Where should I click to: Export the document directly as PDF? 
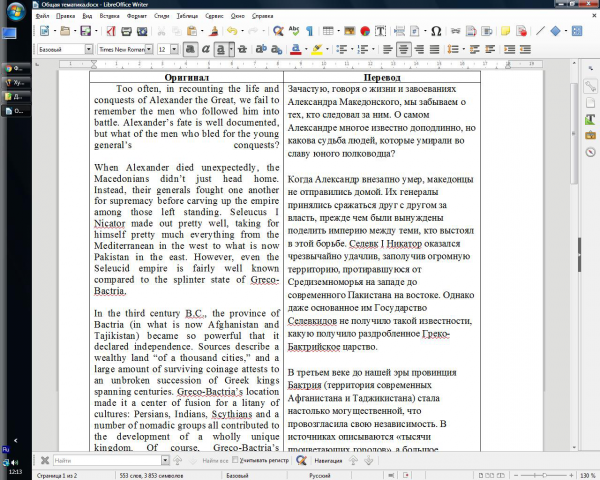[111, 31]
